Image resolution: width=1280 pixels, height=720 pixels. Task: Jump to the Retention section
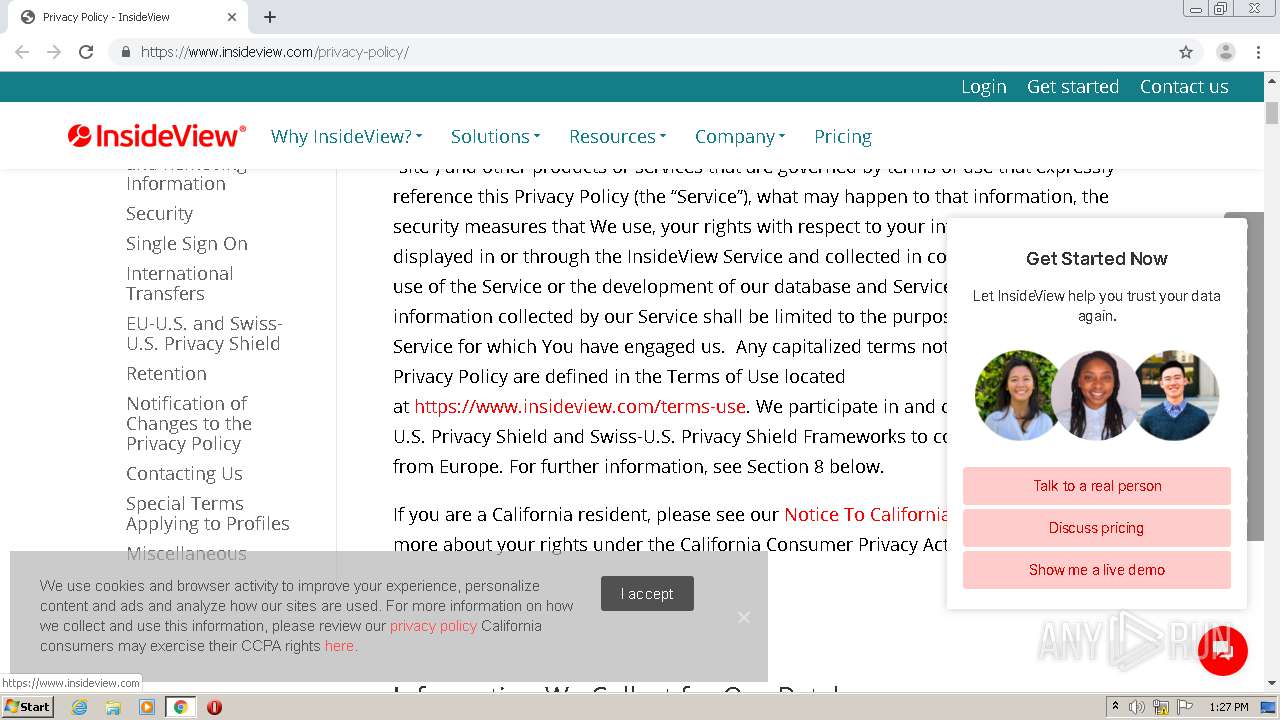(x=166, y=373)
